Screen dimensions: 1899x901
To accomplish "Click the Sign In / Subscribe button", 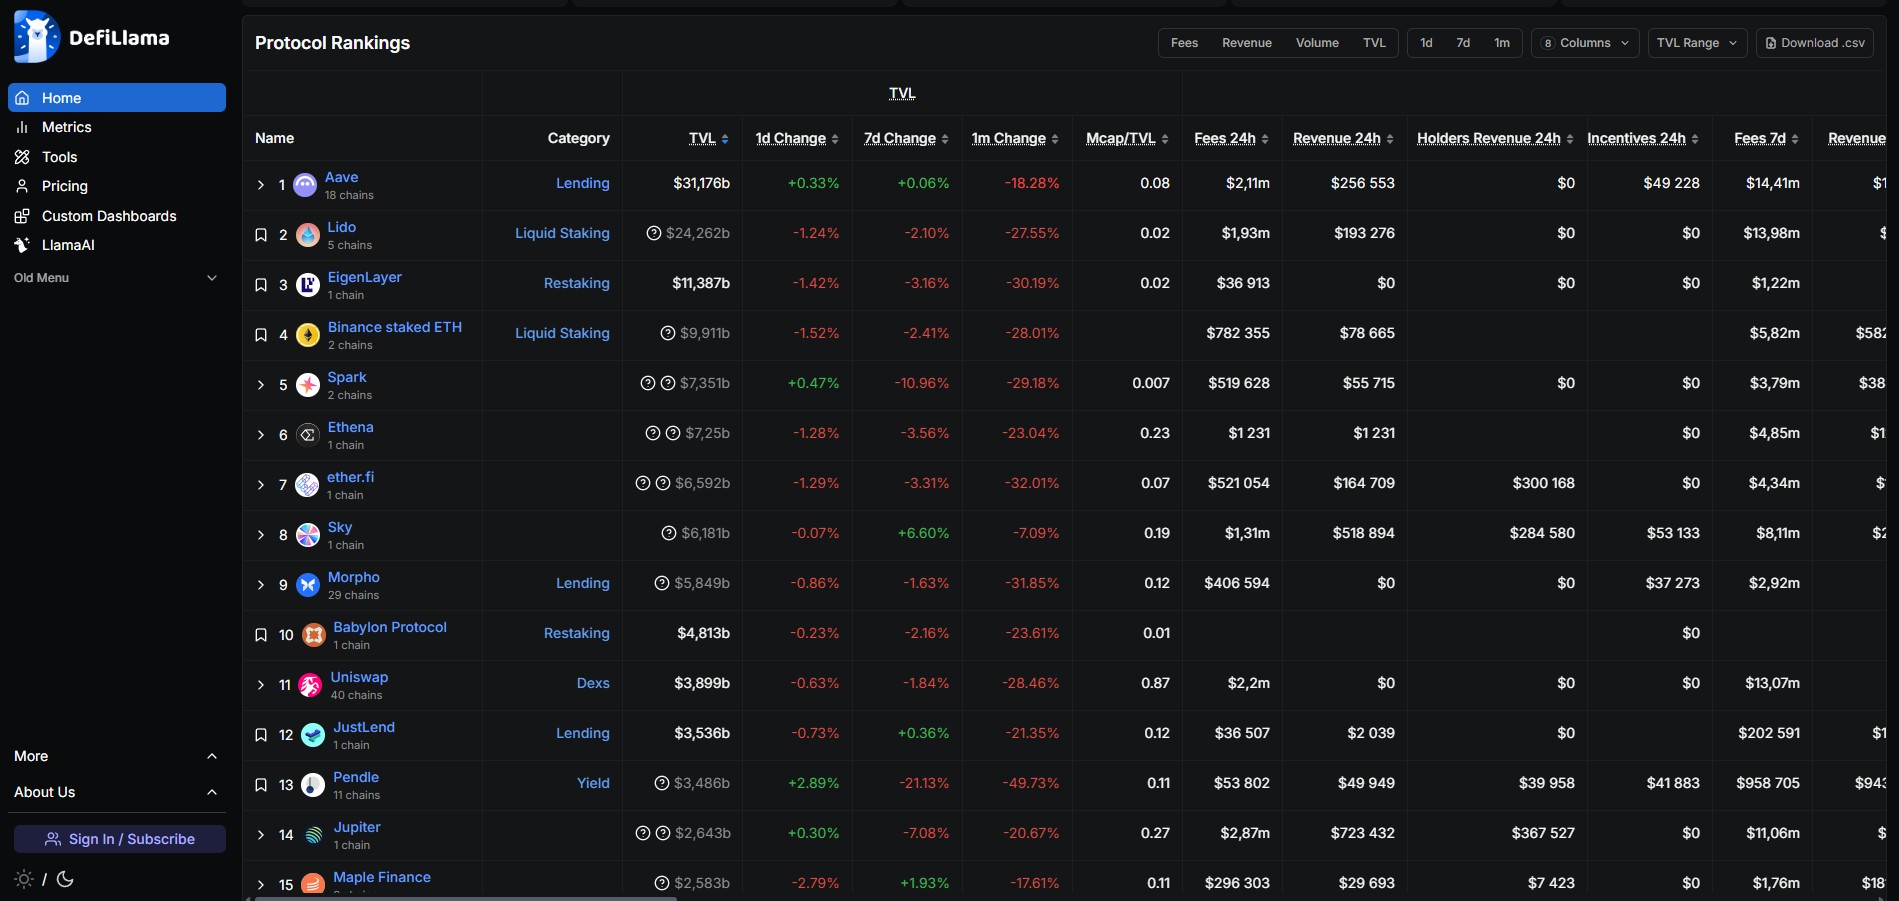I will click(119, 839).
